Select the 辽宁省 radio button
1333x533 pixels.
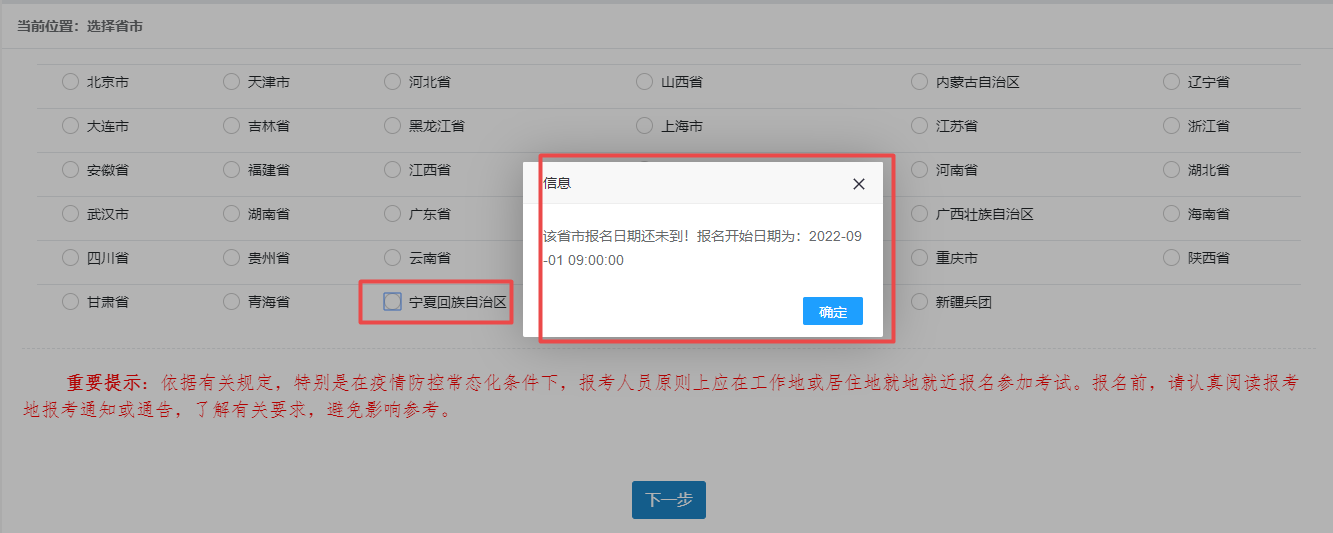pos(1171,82)
